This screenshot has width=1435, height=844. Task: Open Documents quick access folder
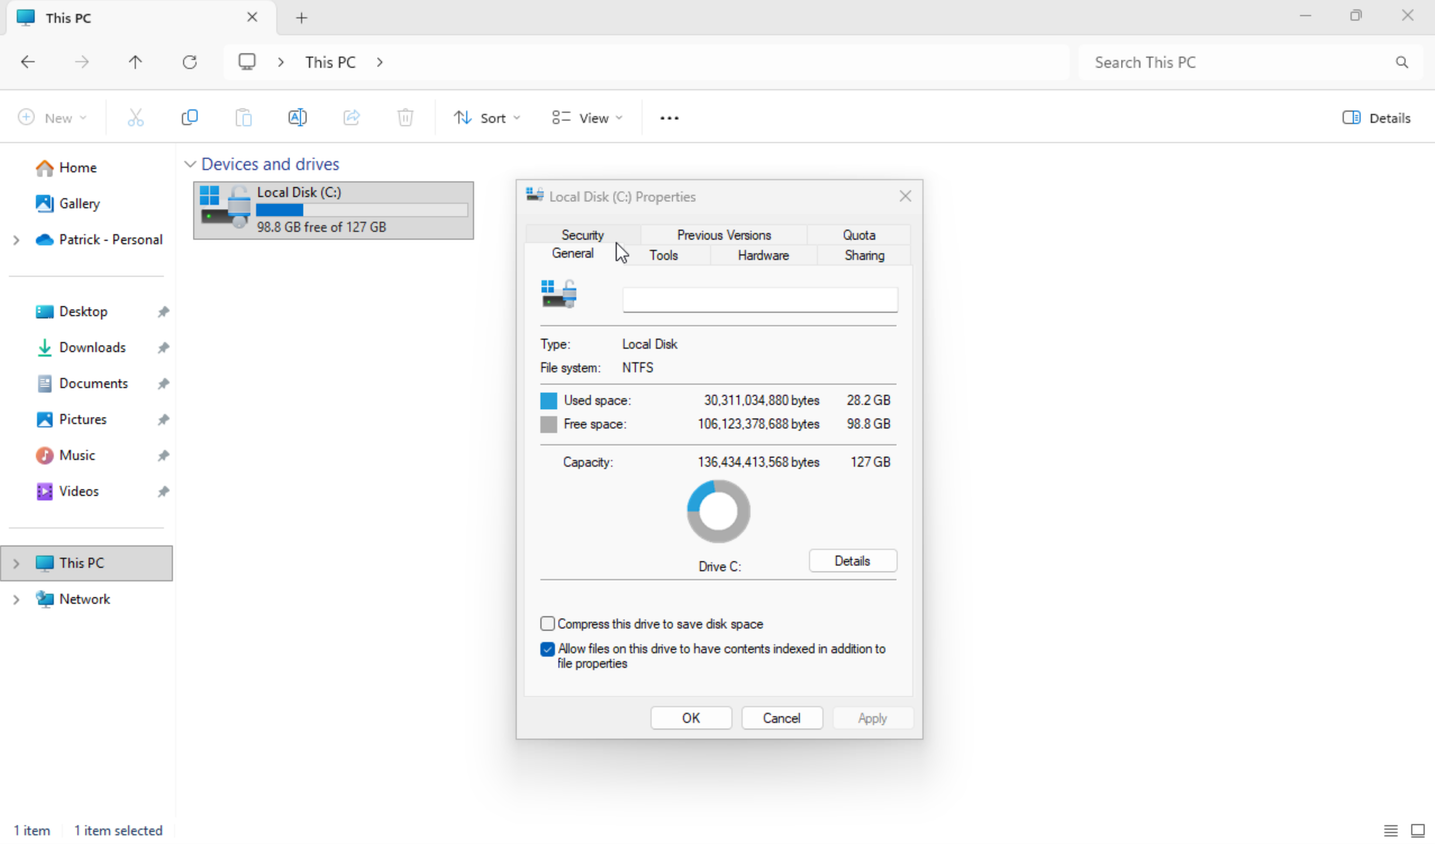click(x=93, y=384)
